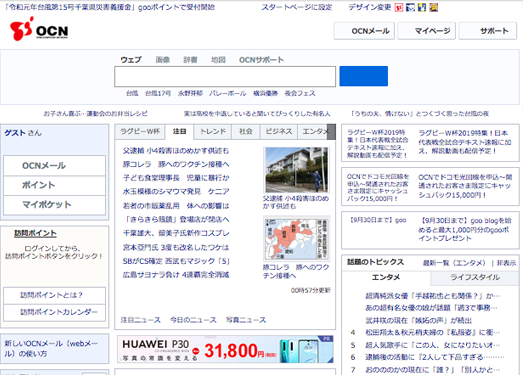The width and height of the screenshot is (523, 375).
Task: Click the 訪問ポイントカレンダー button
Action: point(54,312)
